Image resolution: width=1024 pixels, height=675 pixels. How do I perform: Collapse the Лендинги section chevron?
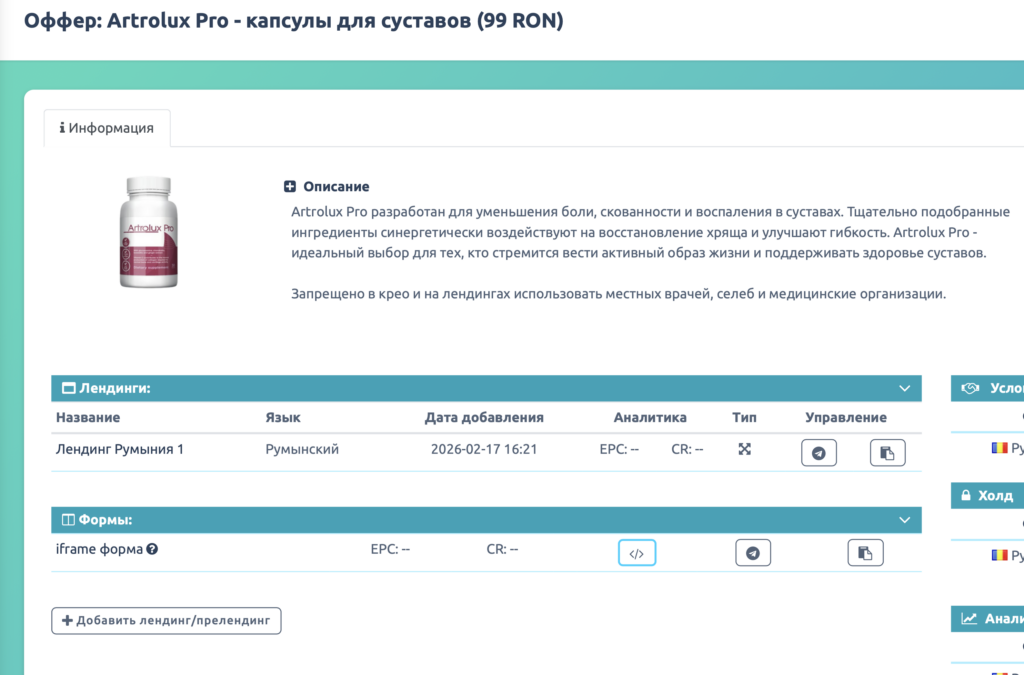tap(904, 388)
